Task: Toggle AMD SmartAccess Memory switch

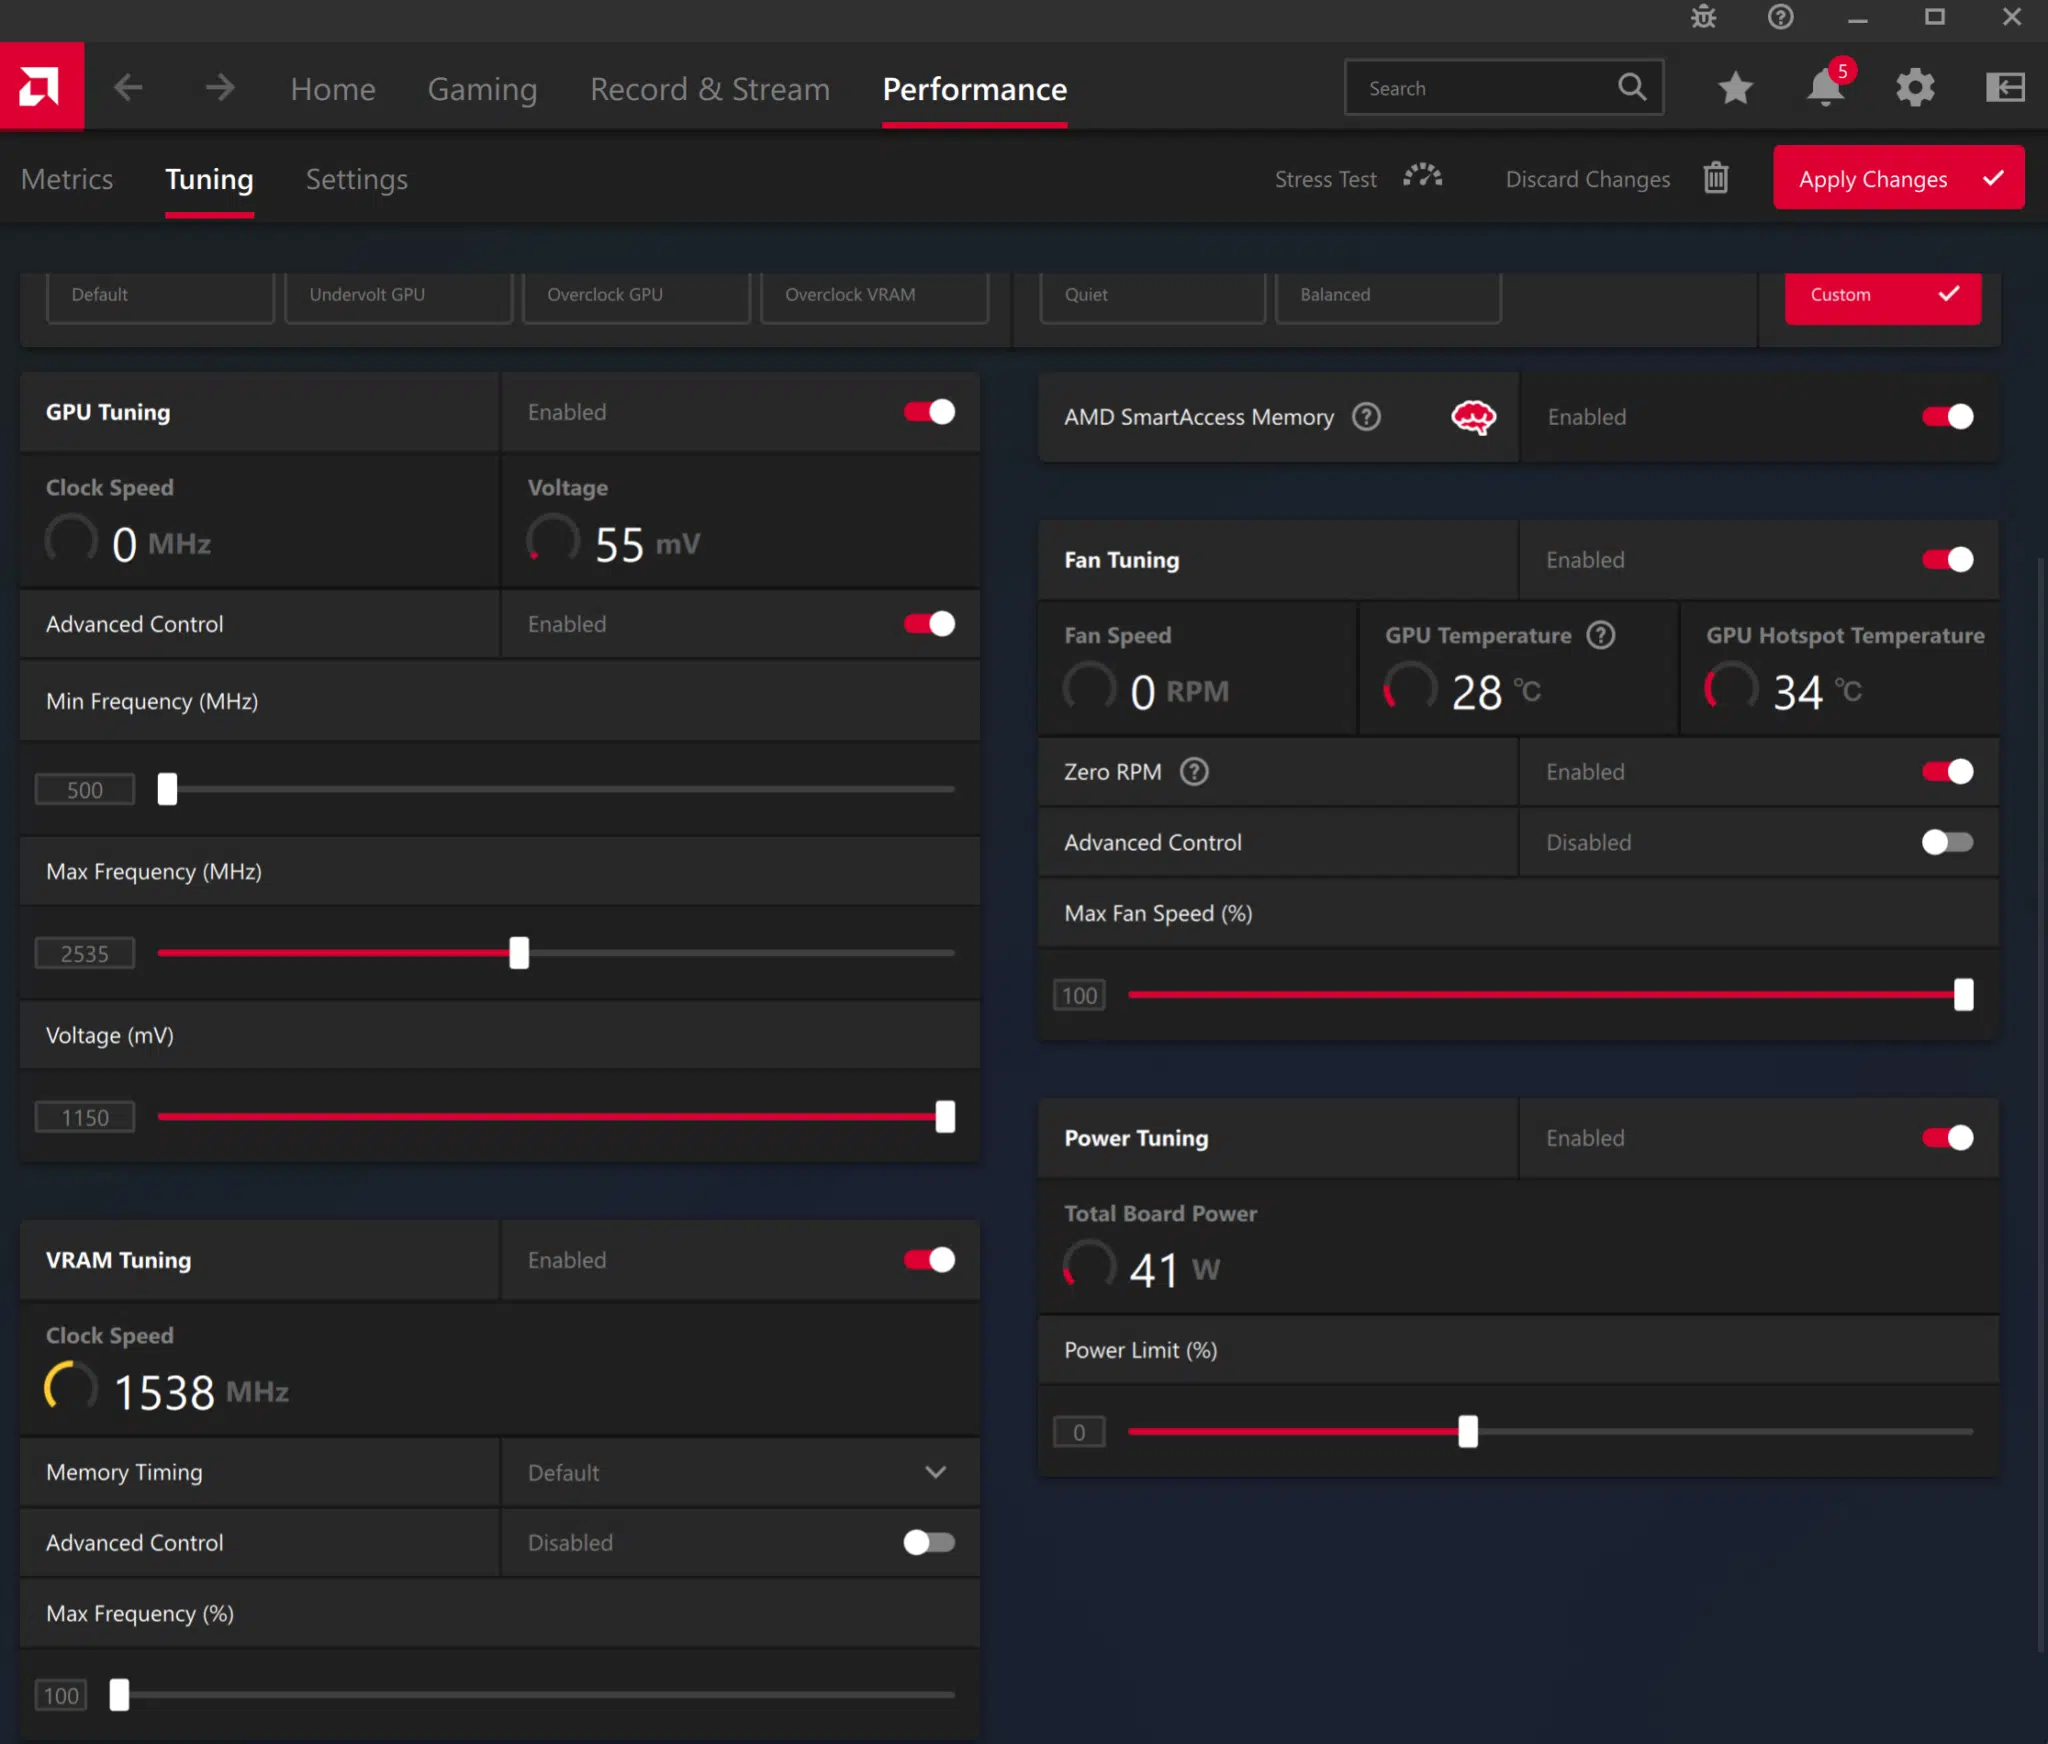Action: tap(1947, 417)
